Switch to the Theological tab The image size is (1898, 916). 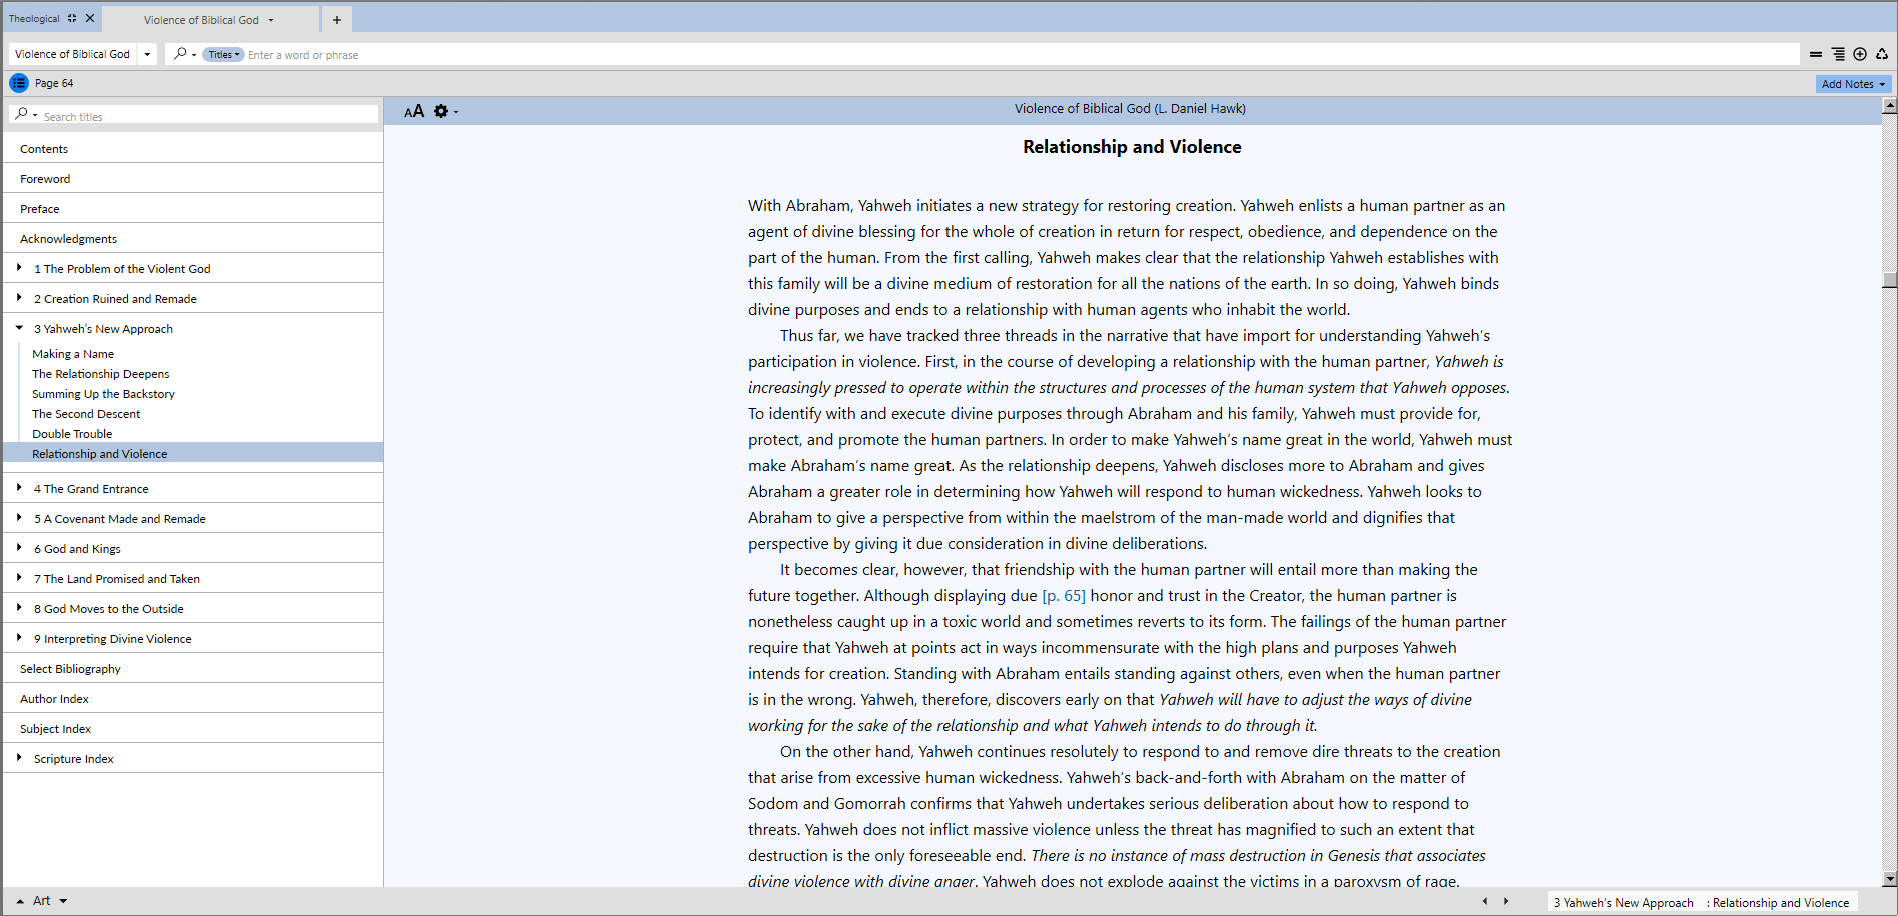click(35, 18)
